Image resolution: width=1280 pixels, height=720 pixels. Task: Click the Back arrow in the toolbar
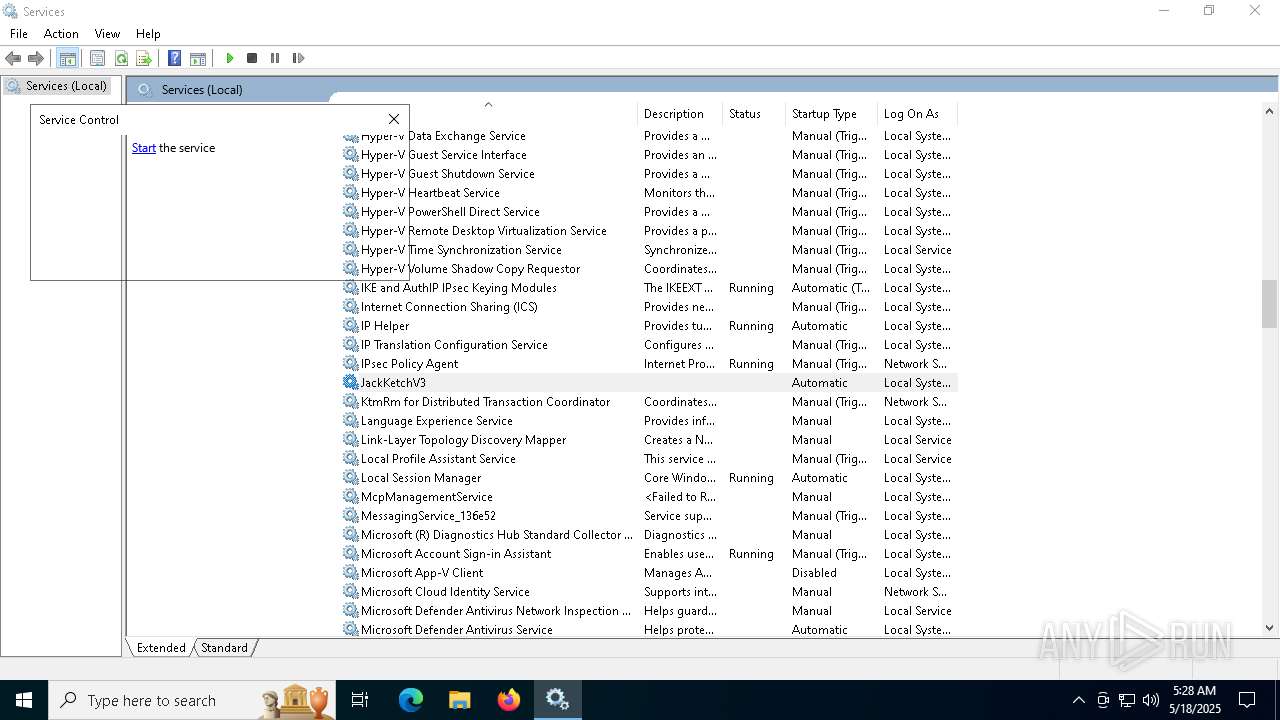[13, 58]
